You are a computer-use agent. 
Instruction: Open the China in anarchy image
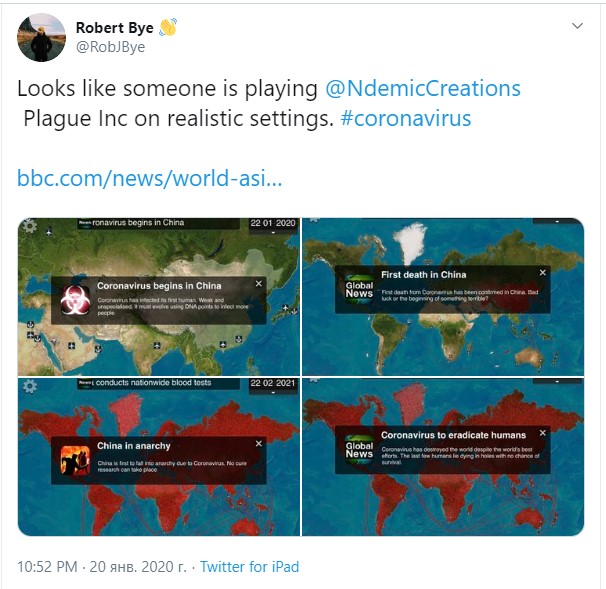pos(159,457)
